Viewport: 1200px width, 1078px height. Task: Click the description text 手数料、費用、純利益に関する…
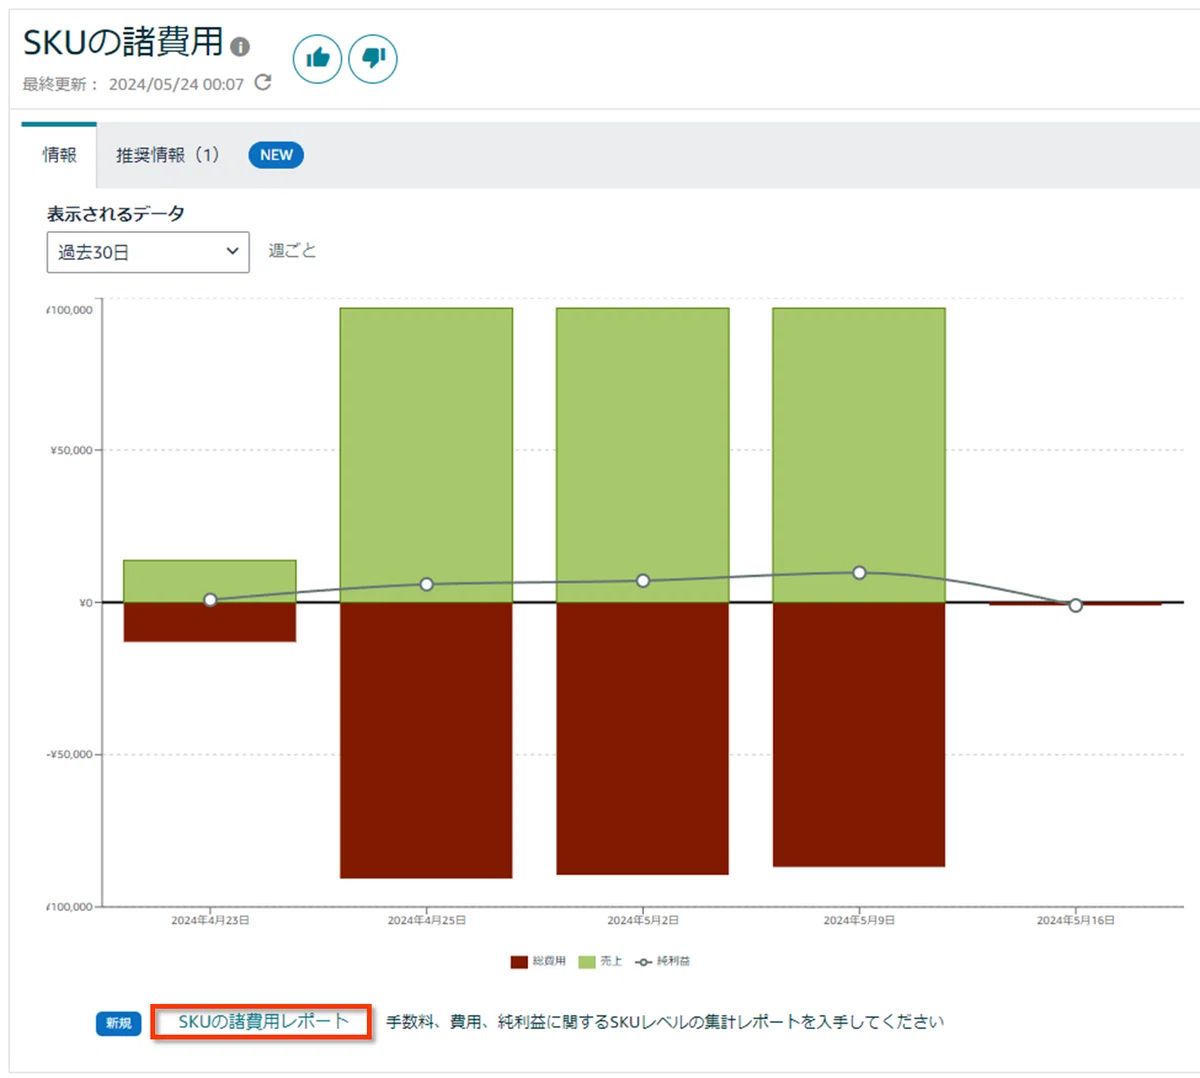665,1022
